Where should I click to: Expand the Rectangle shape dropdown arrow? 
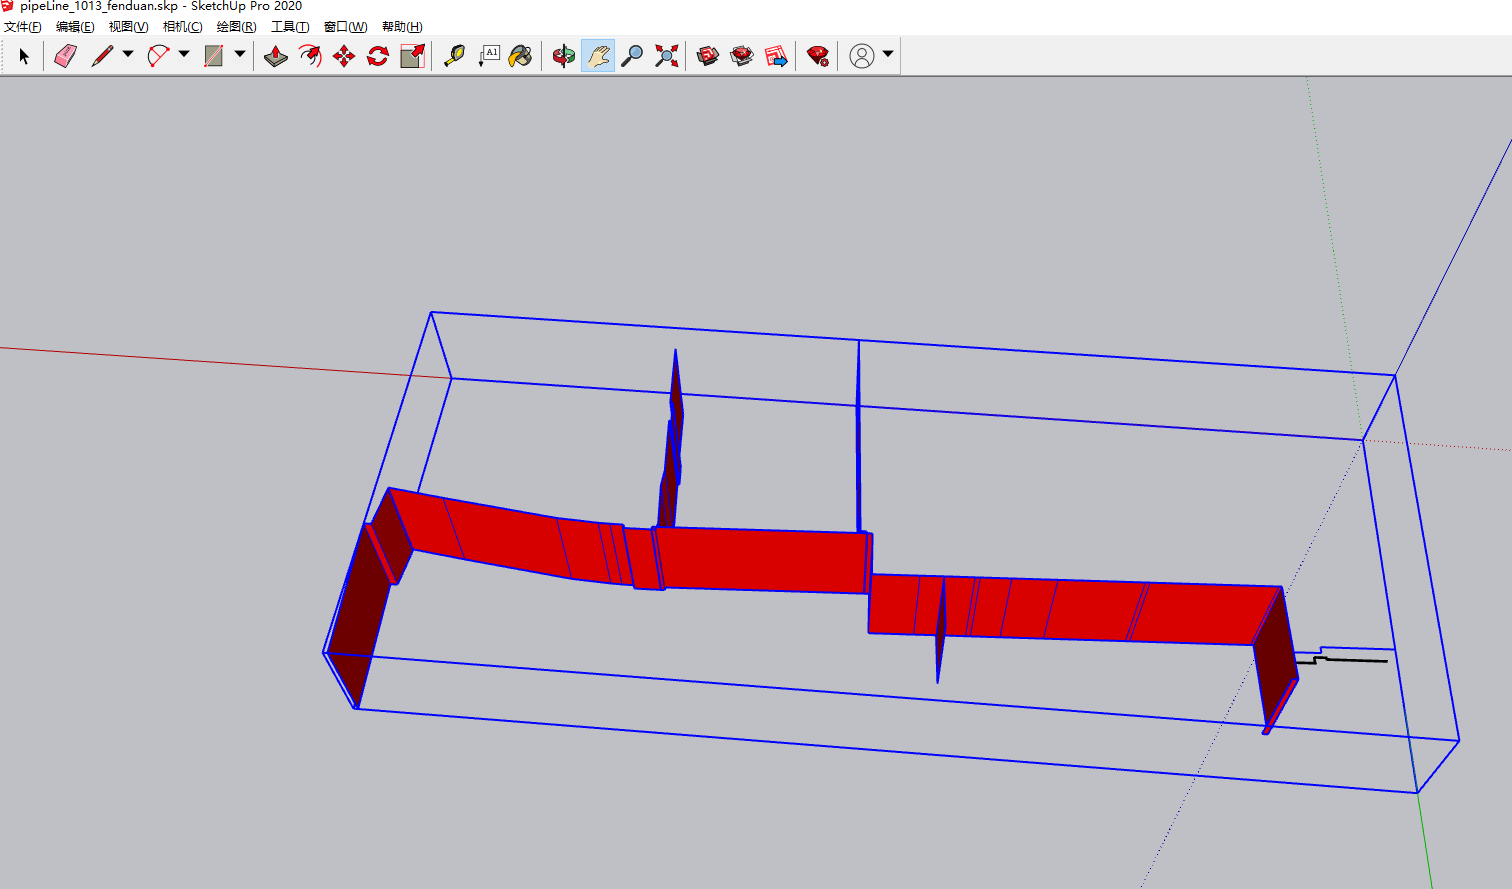[240, 54]
